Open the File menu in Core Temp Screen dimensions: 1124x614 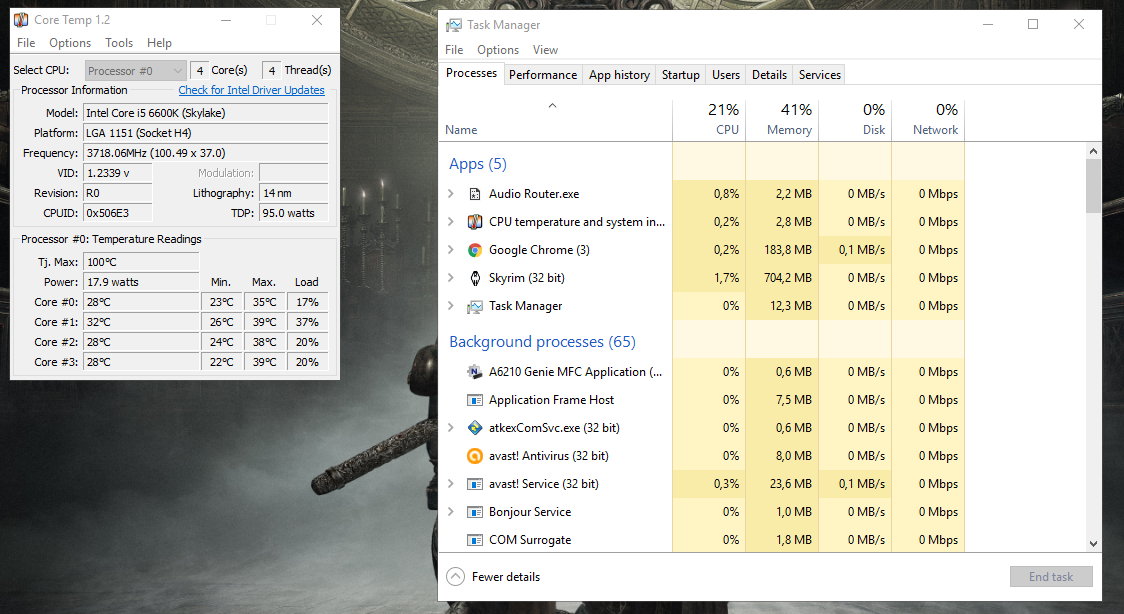click(26, 43)
